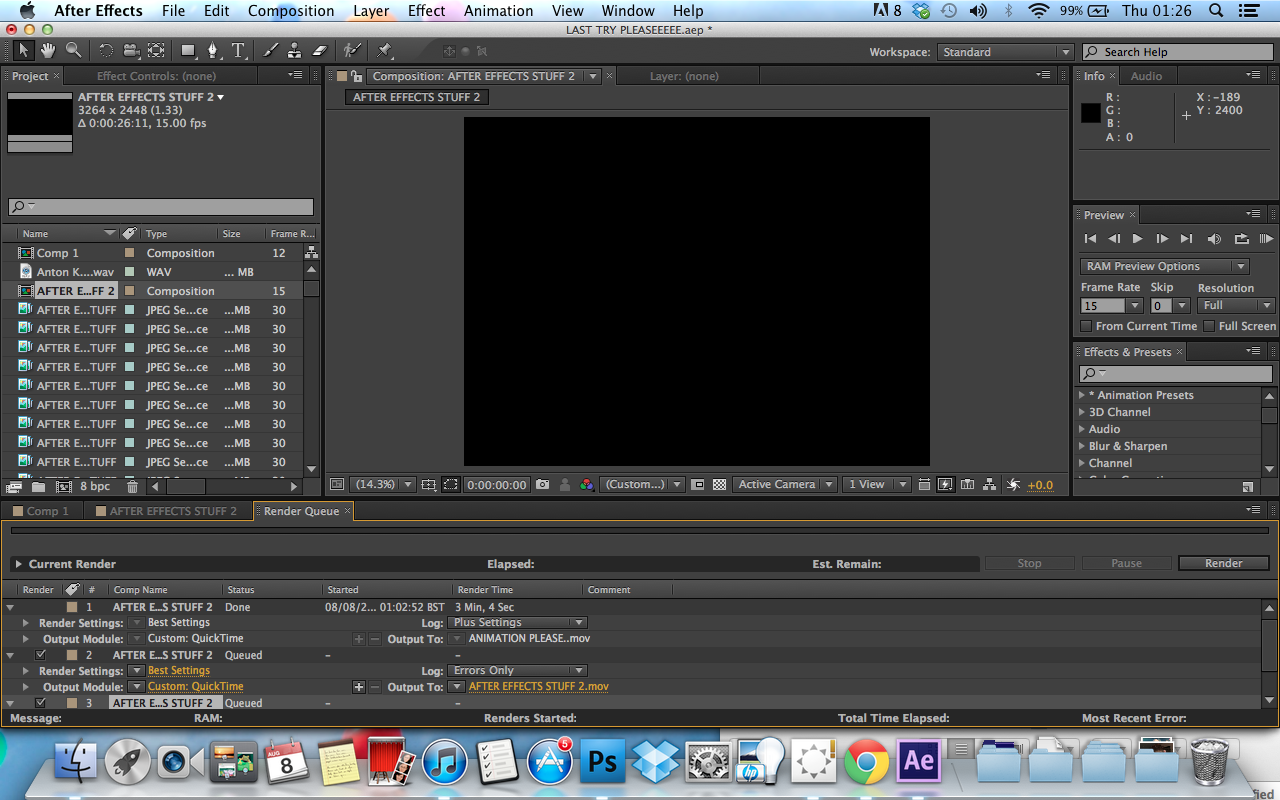Expand the Blur & Sharpen effects category

coord(1082,446)
